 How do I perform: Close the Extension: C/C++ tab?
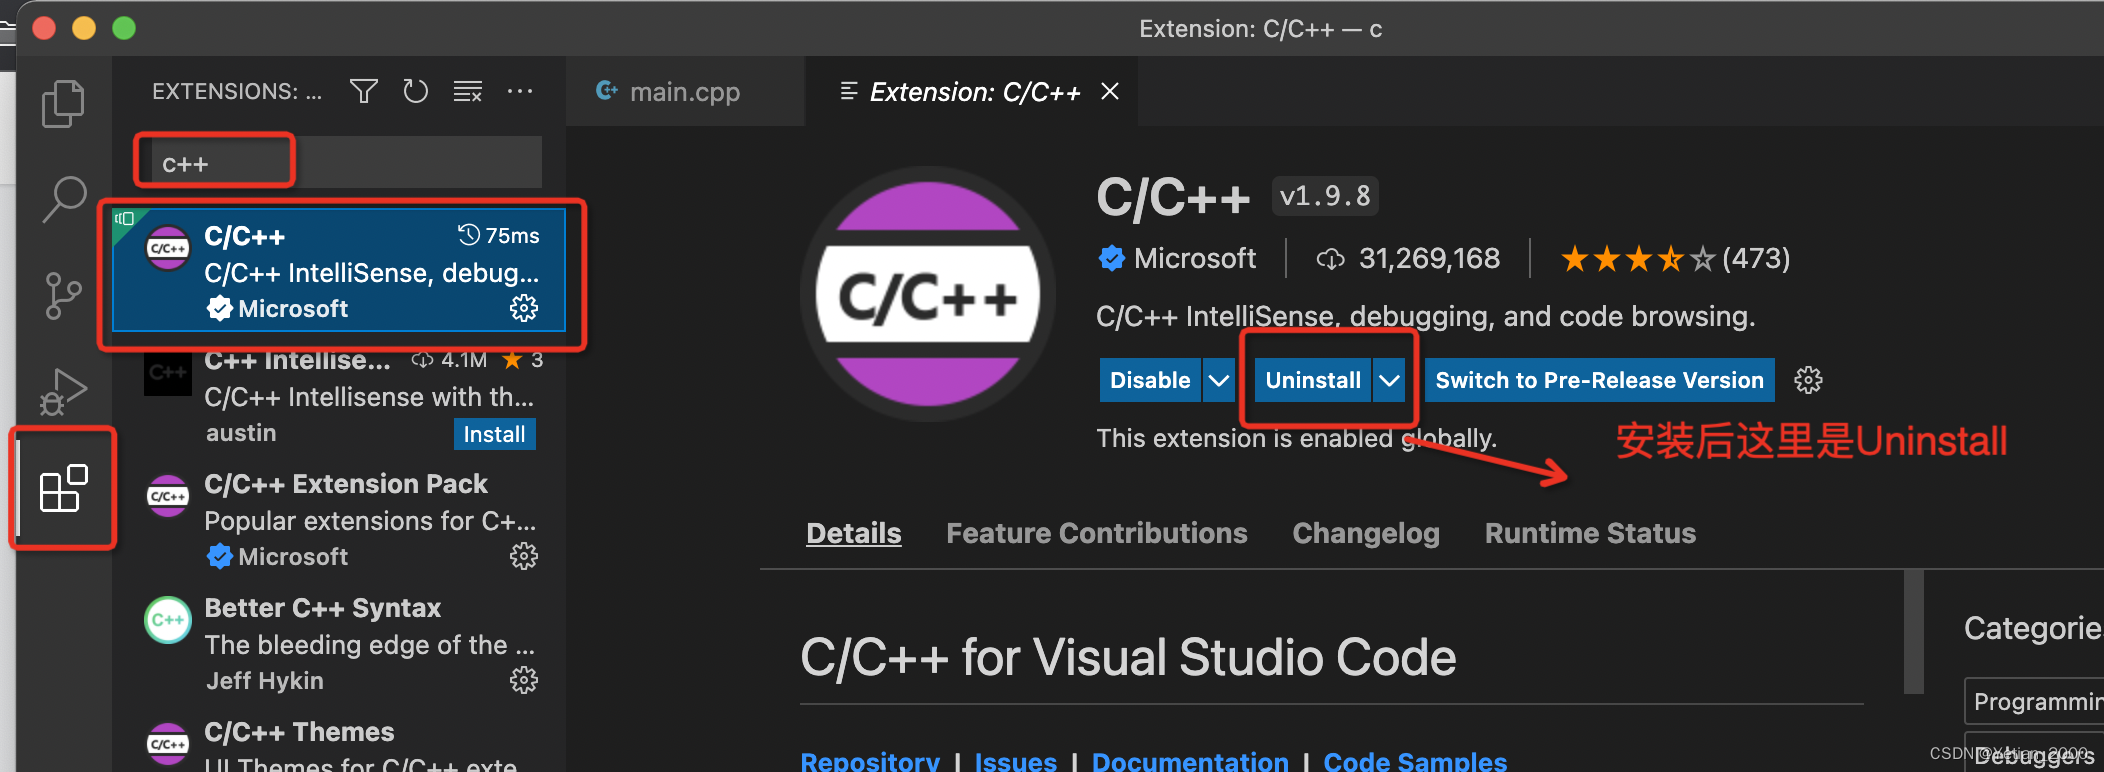tap(1110, 92)
